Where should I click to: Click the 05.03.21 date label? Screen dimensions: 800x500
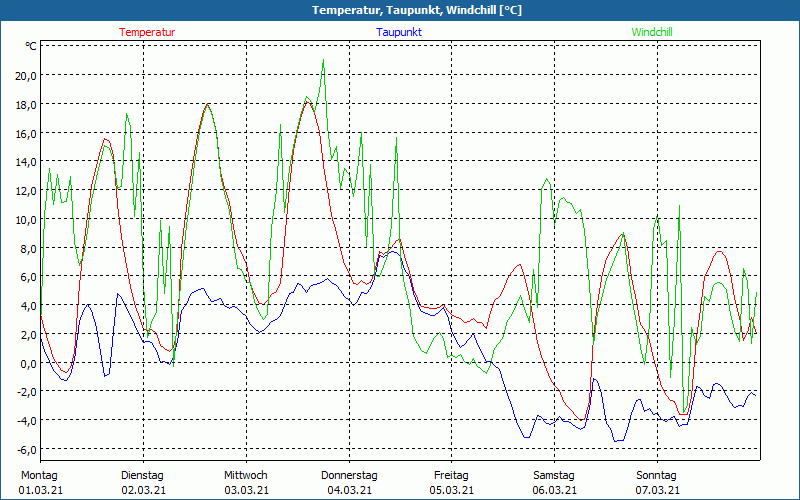pyautogui.click(x=452, y=490)
